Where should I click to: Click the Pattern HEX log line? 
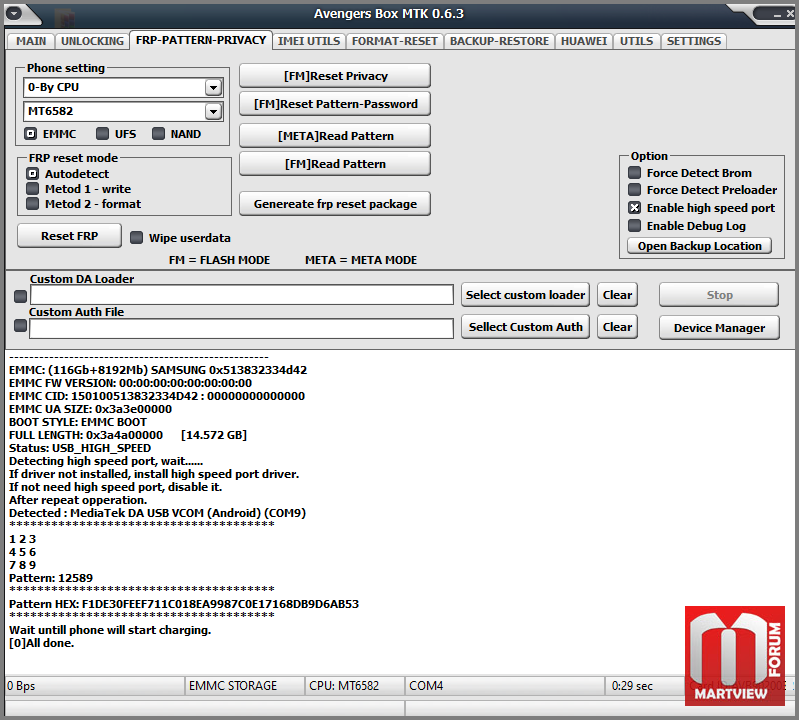coord(184,604)
